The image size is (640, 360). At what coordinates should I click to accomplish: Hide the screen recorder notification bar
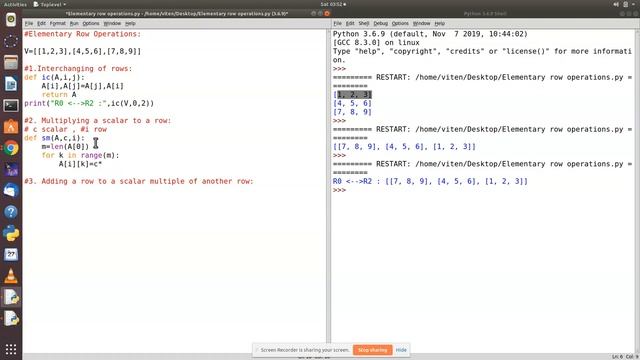(401, 350)
